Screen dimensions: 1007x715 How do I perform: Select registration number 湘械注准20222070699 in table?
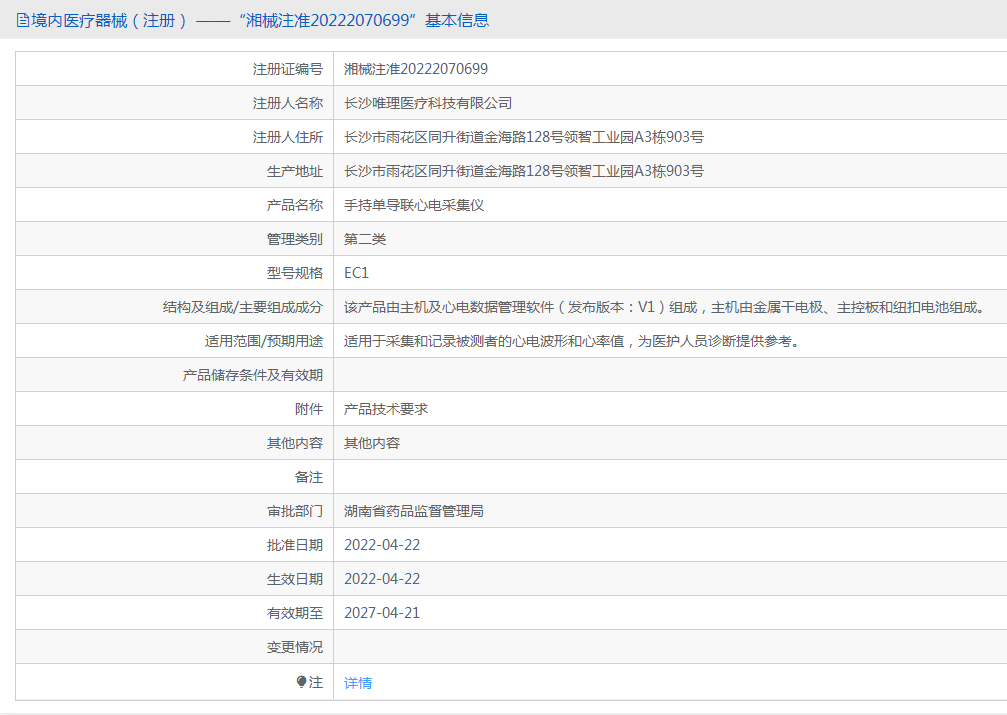point(416,69)
